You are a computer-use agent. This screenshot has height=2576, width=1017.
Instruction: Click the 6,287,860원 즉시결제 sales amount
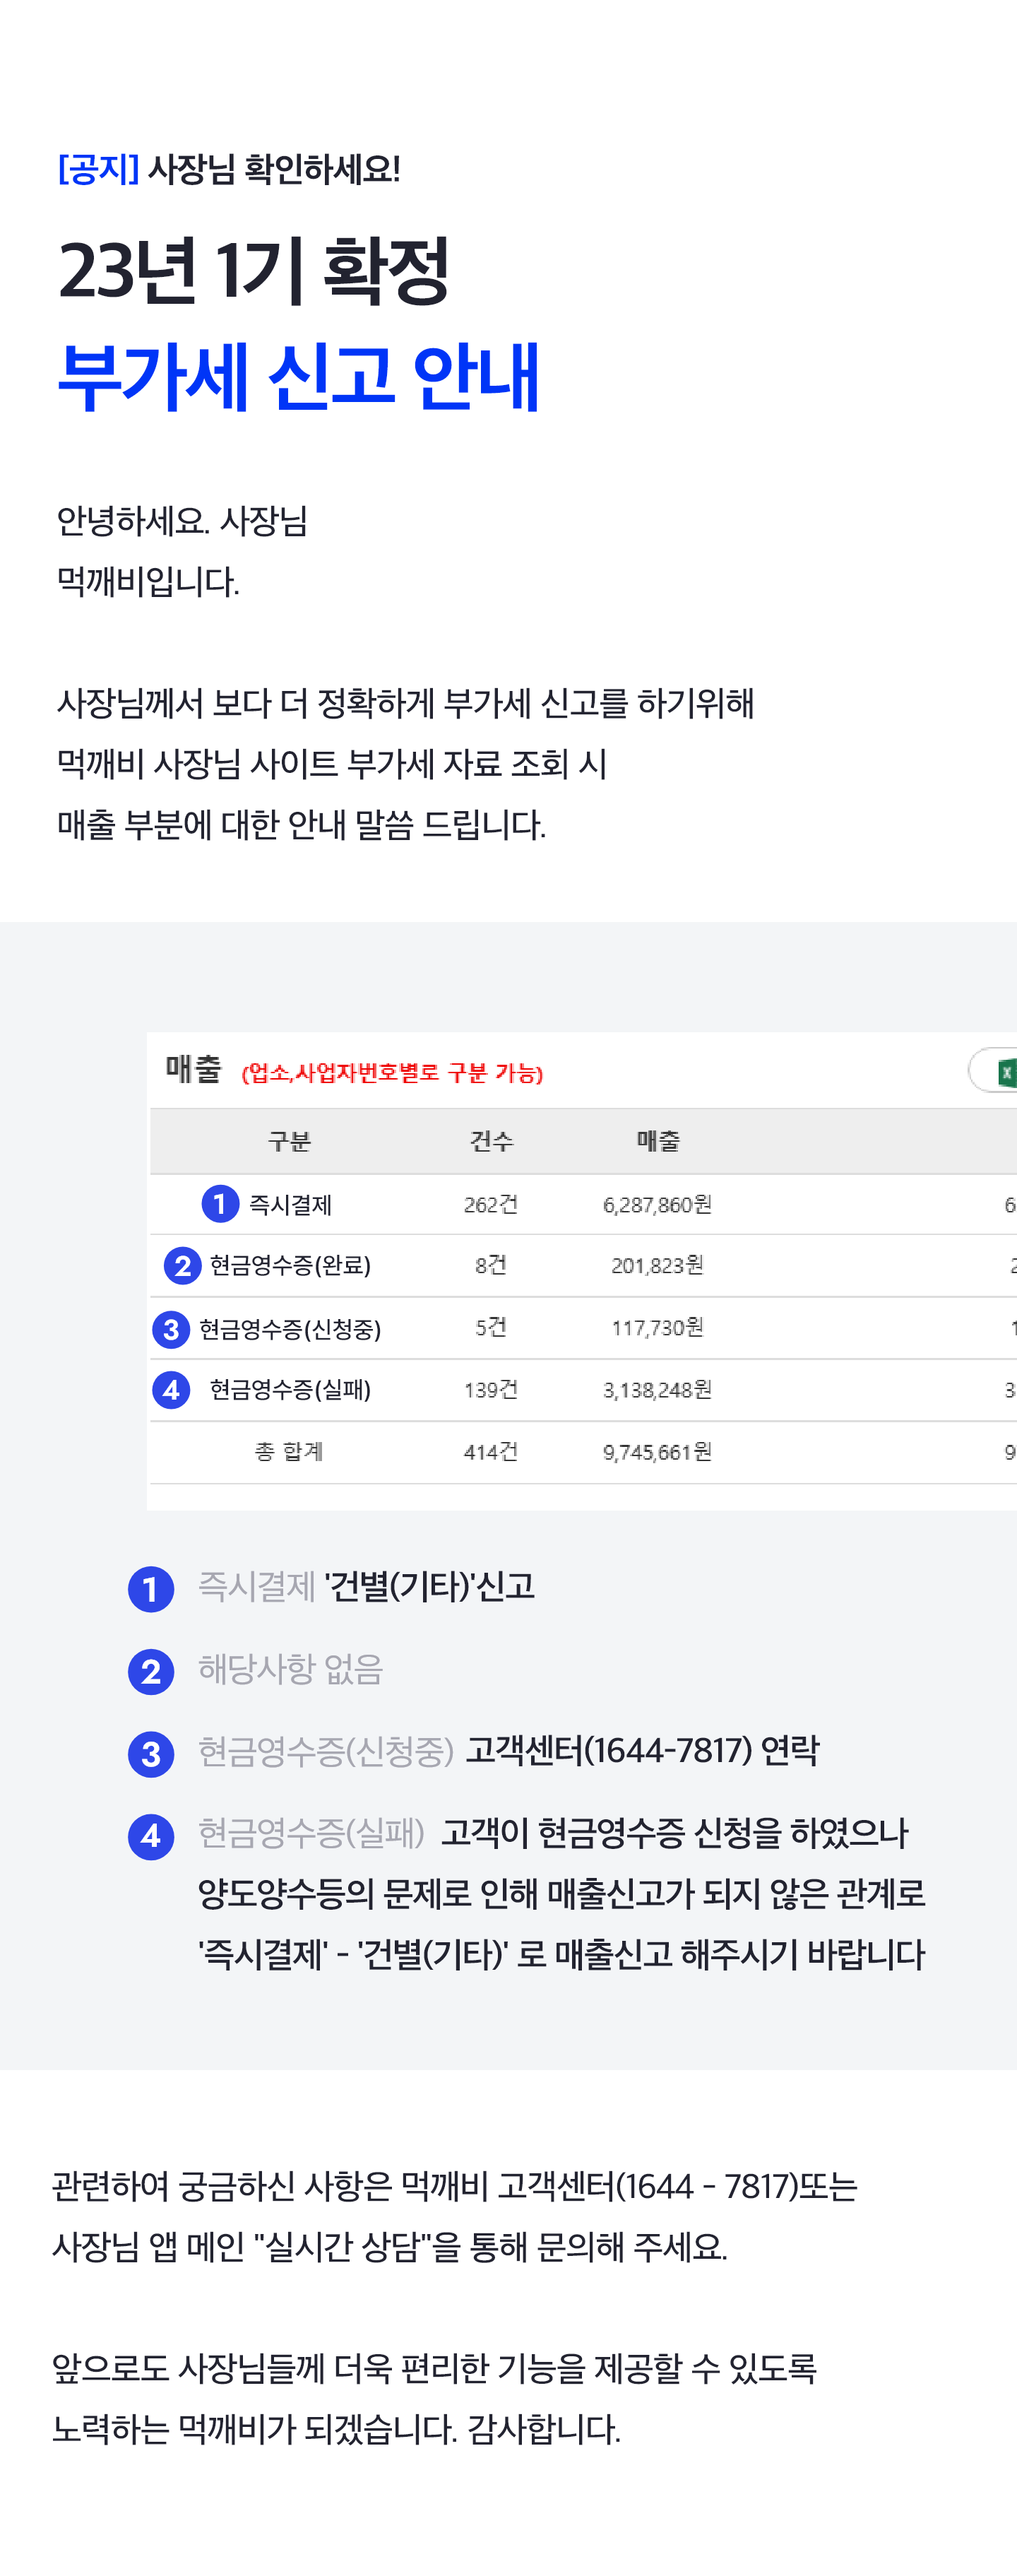(x=657, y=1205)
